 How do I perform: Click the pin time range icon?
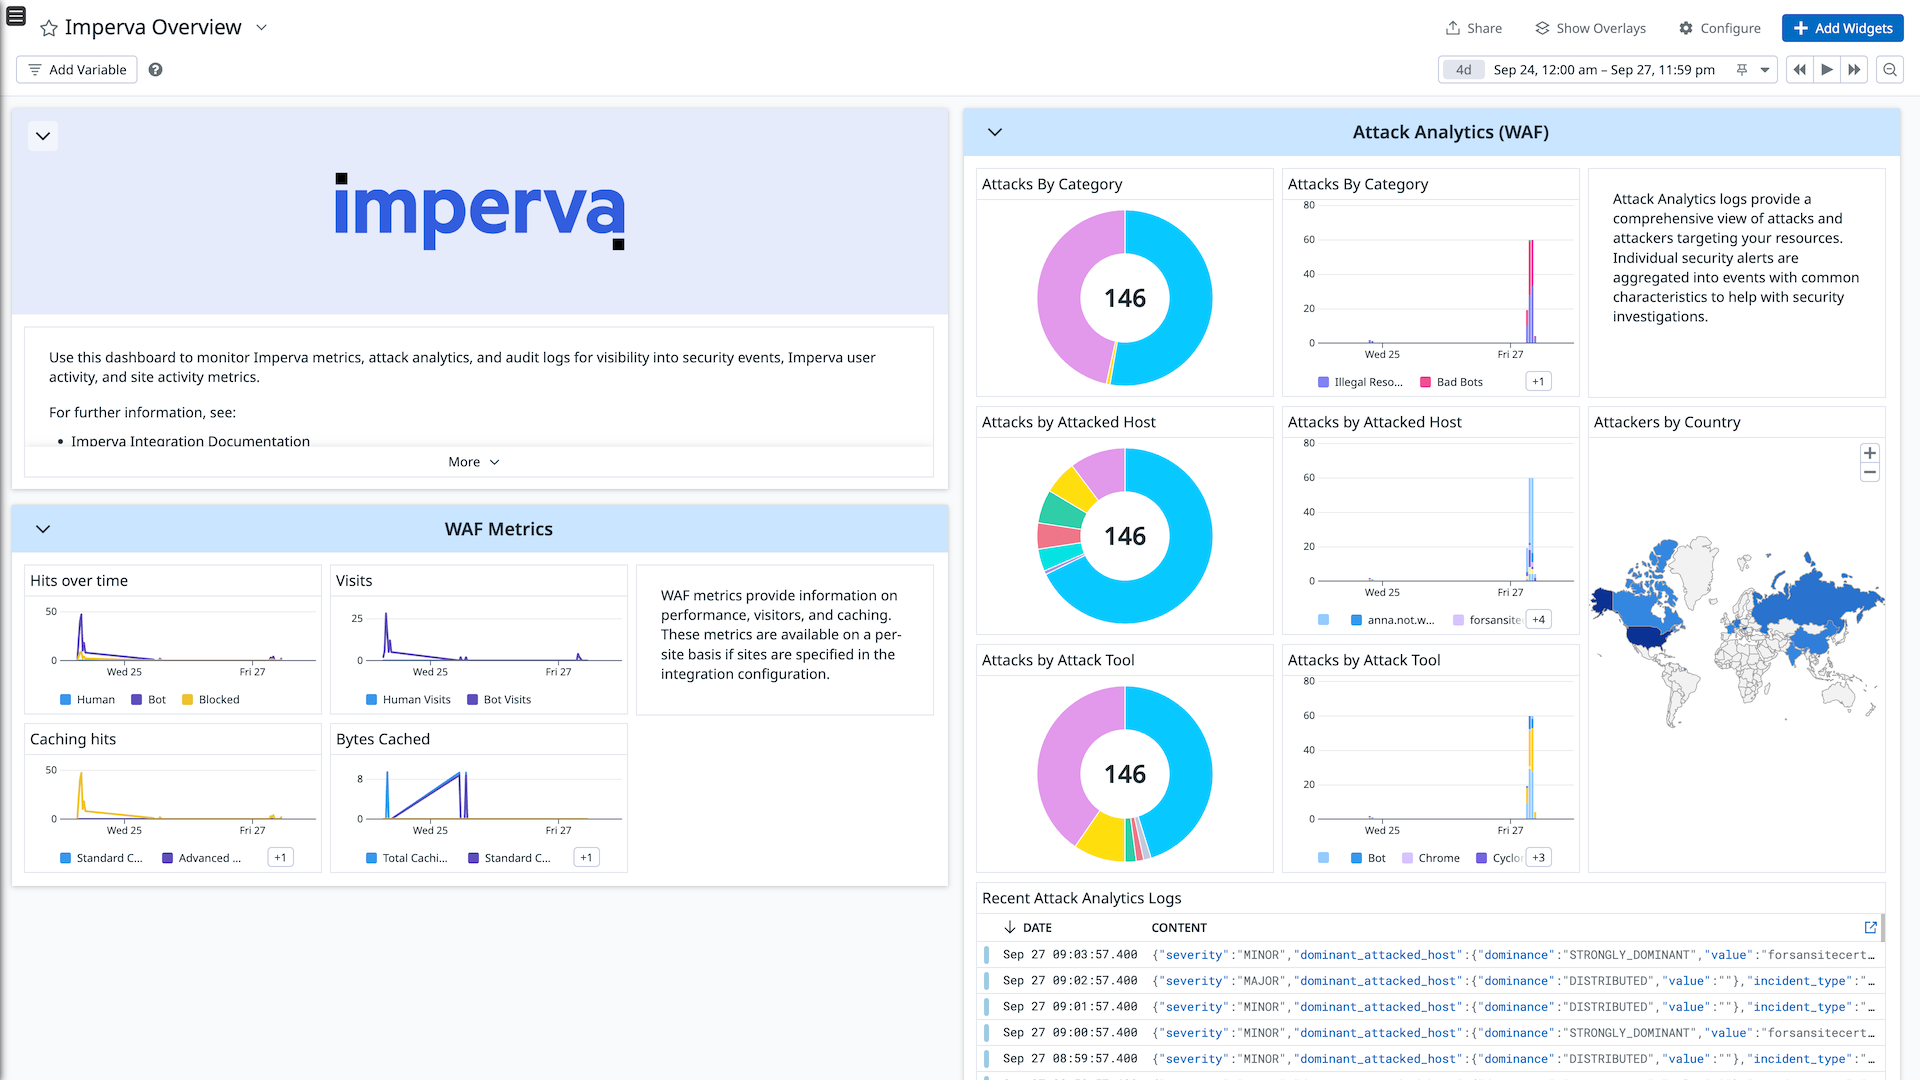1741,70
